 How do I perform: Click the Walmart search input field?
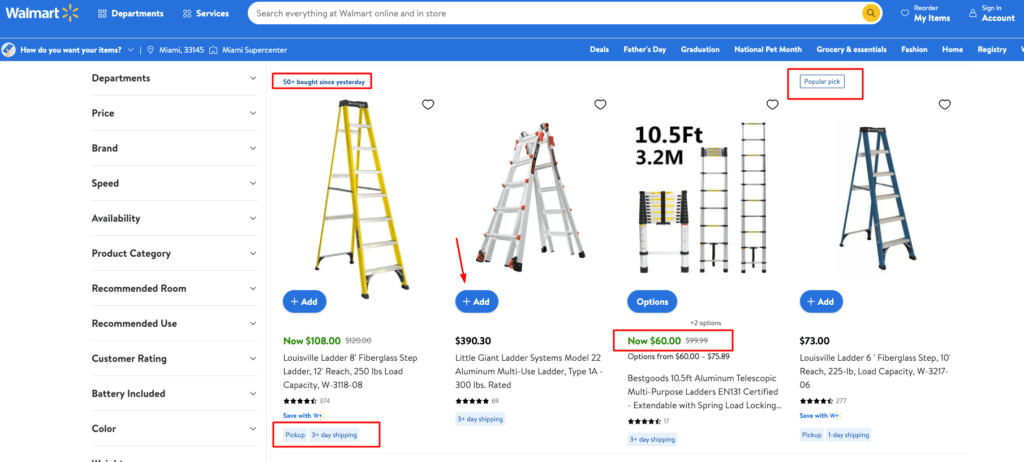550,14
